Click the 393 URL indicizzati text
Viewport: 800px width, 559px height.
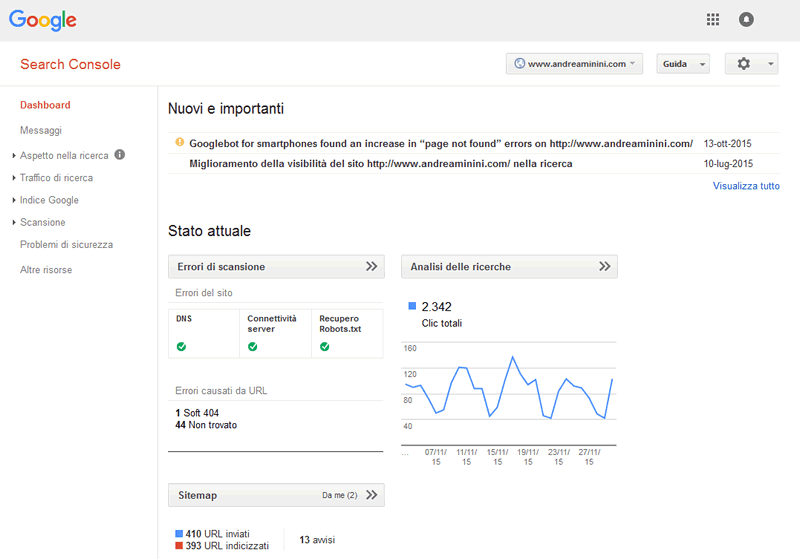[227, 546]
